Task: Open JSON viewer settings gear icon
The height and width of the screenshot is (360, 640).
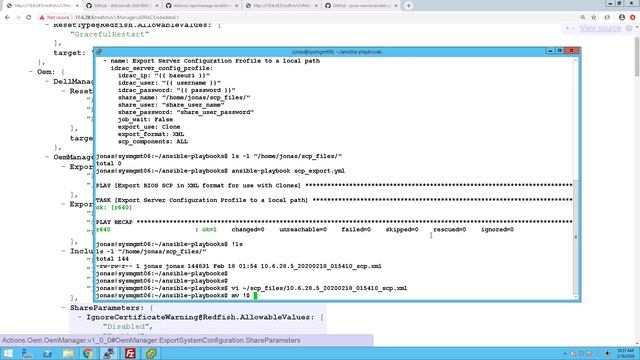Action: click(629, 28)
